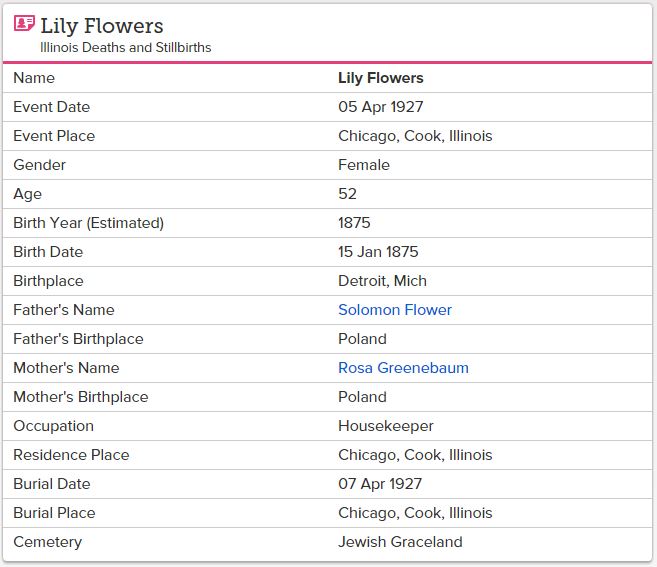Image resolution: width=657 pixels, height=567 pixels.
Task: Click the Age value 52
Action: (348, 194)
